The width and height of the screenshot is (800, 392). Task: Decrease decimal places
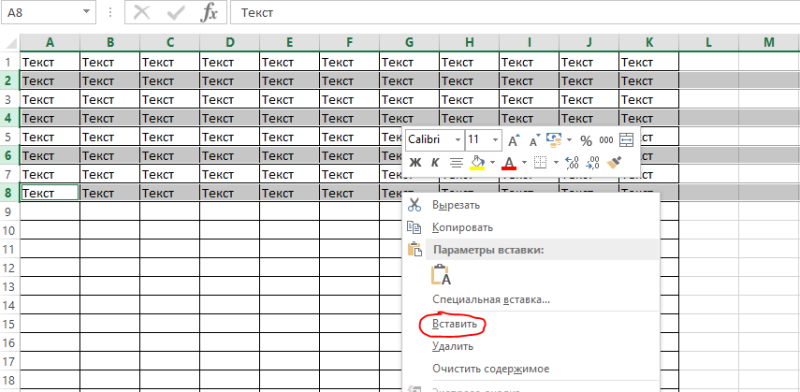[593, 163]
